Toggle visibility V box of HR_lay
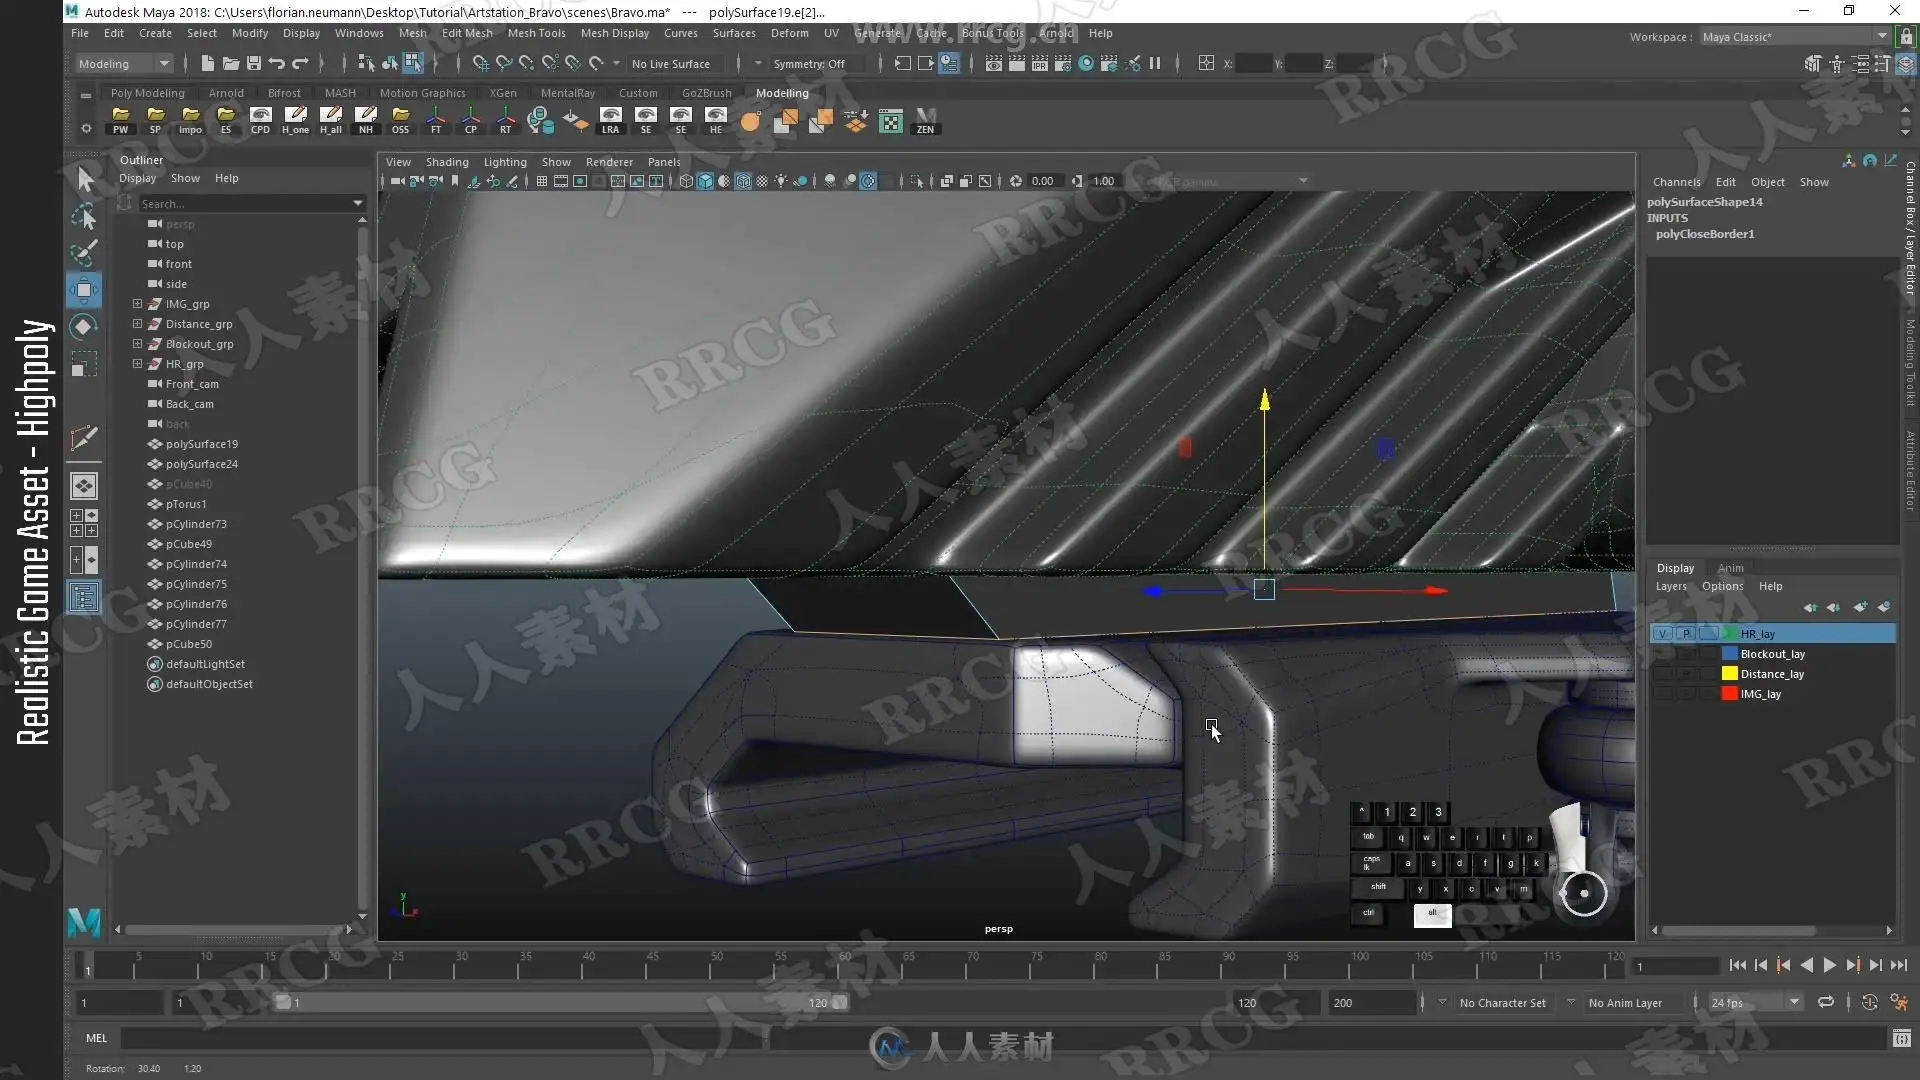Image resolution: width=1920 pixels, height=1080 pixels. tap(1662, 633)
